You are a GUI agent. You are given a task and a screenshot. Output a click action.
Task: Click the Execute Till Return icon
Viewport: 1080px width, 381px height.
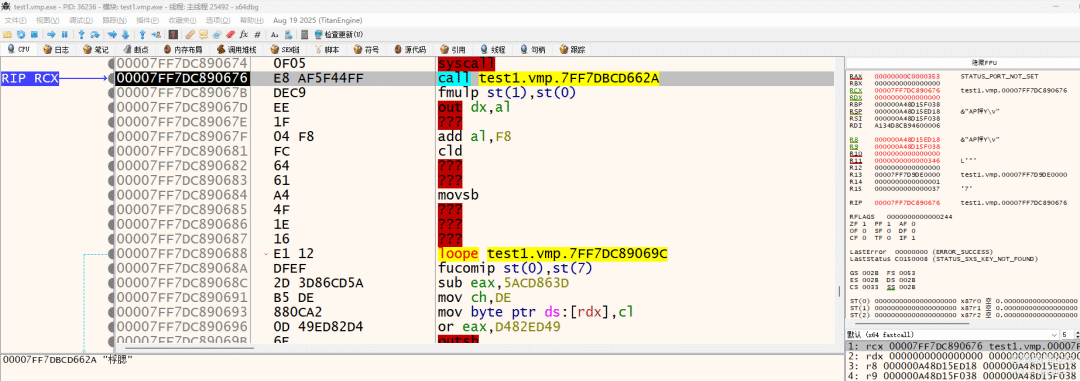coord(142,34)
